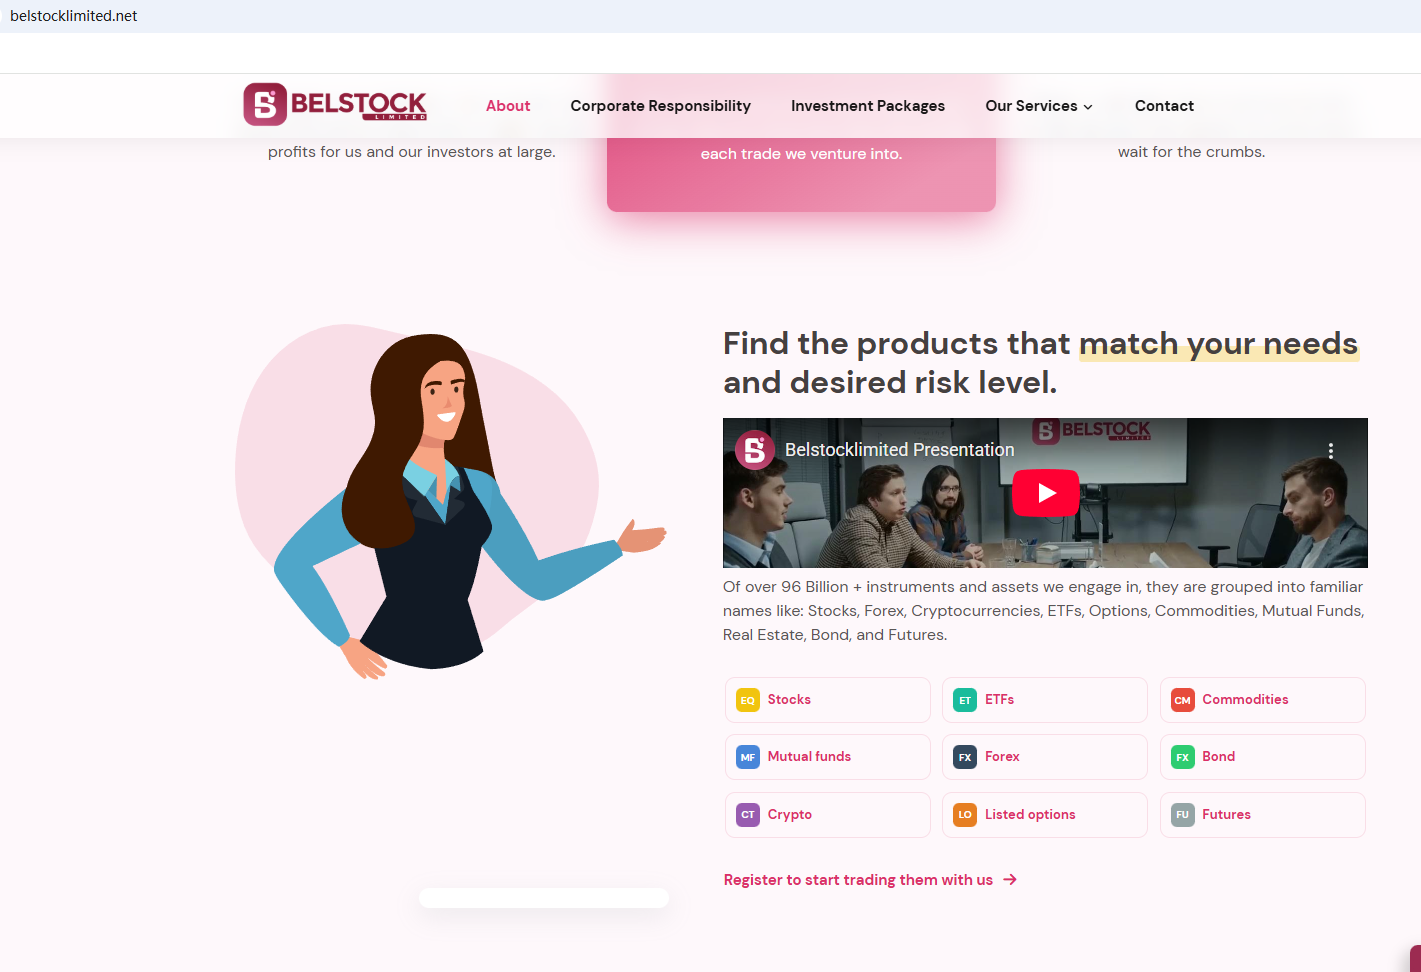Viewport: 1421px width, 972px height.
Task: Click the Belstock channel avatar on video
Action: click(755, 450)
